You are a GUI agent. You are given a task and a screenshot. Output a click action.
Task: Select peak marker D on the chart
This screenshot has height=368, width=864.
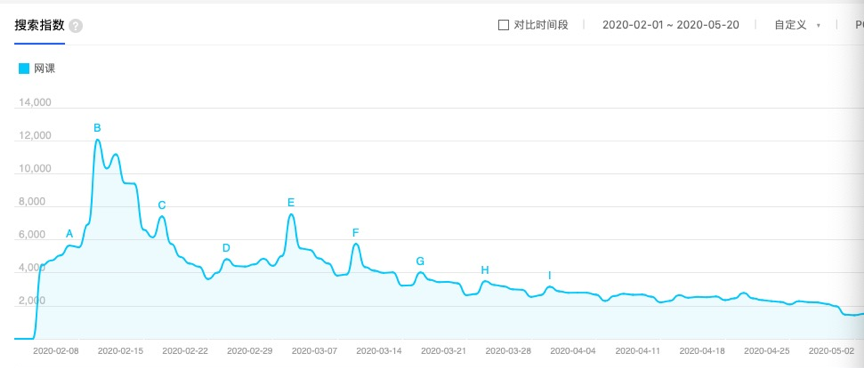[226, 248]
